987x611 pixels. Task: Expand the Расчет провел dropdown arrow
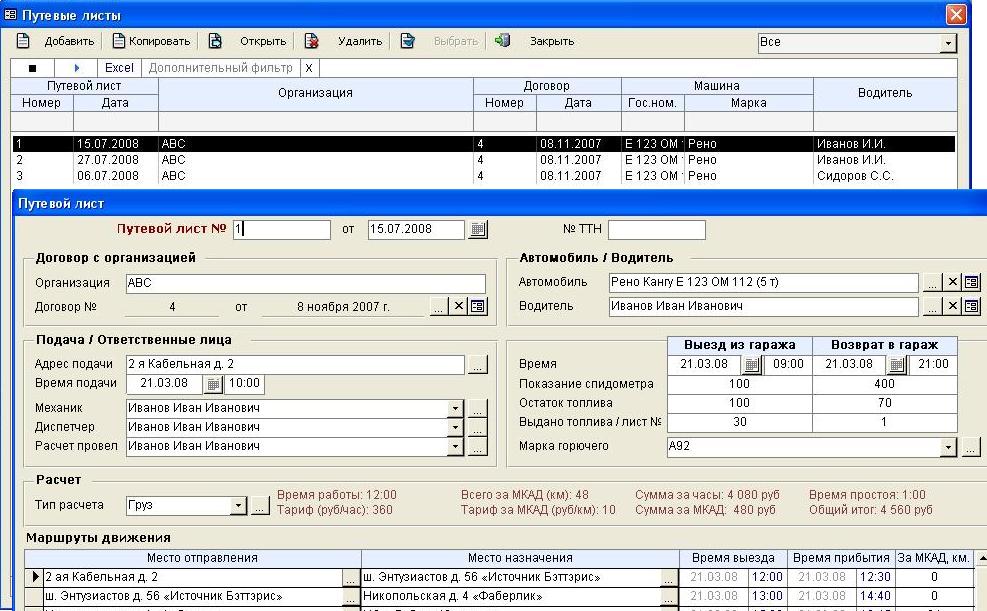(456, 446)
